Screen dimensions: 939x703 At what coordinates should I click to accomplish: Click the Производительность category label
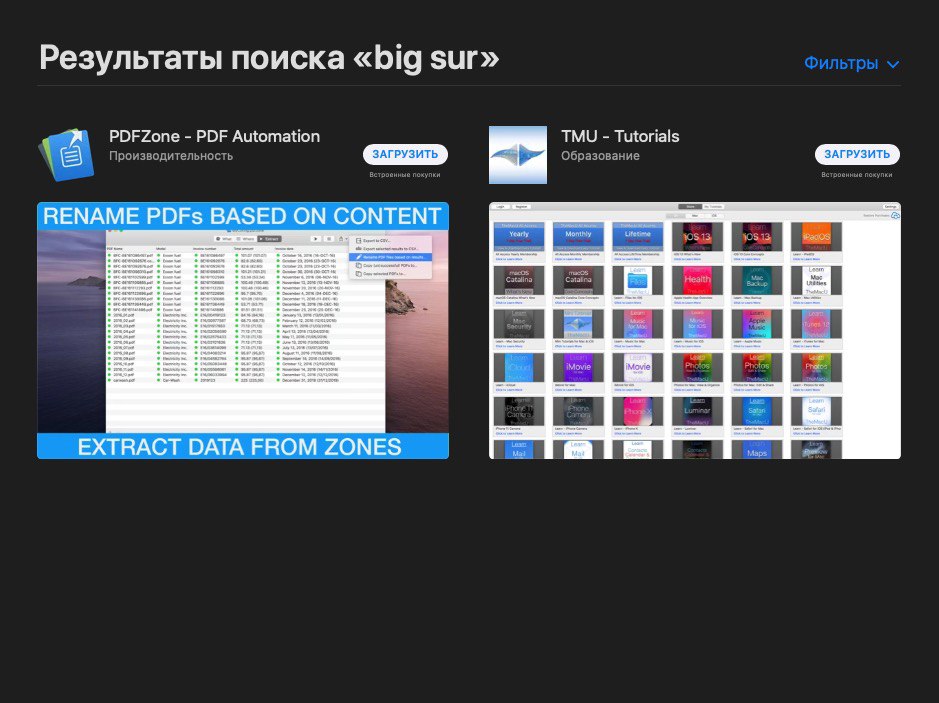tap(171, 156)
